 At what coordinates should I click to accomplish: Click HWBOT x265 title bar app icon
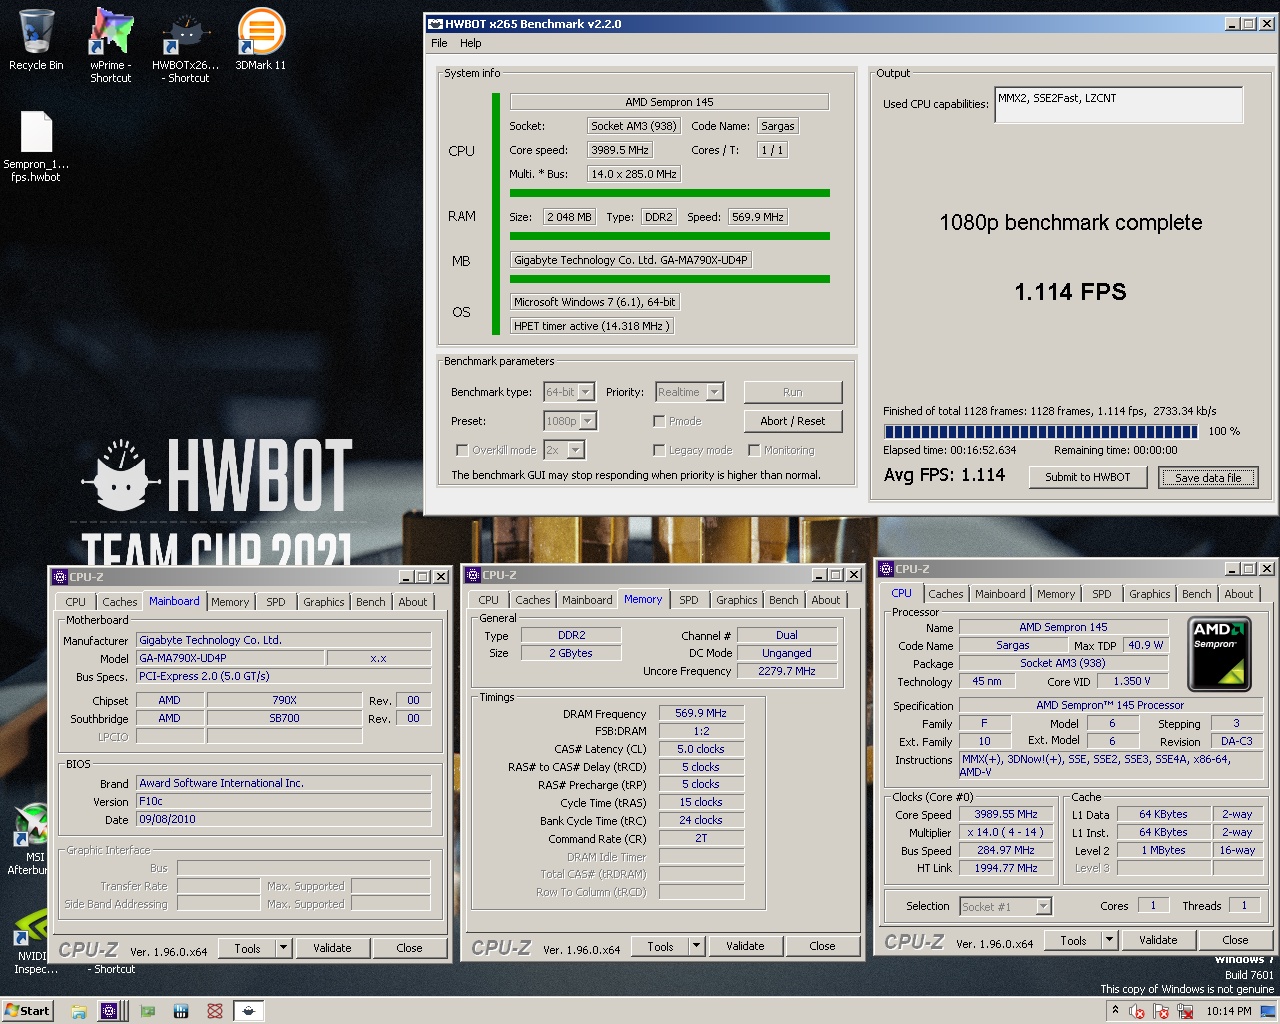435,24
